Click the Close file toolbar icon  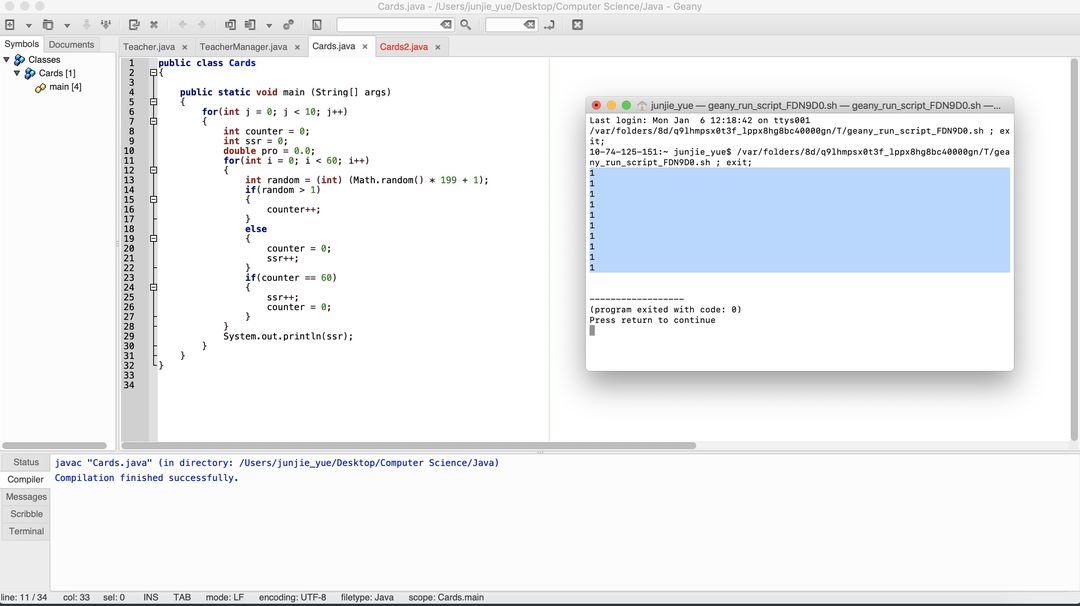click(154, 25)
